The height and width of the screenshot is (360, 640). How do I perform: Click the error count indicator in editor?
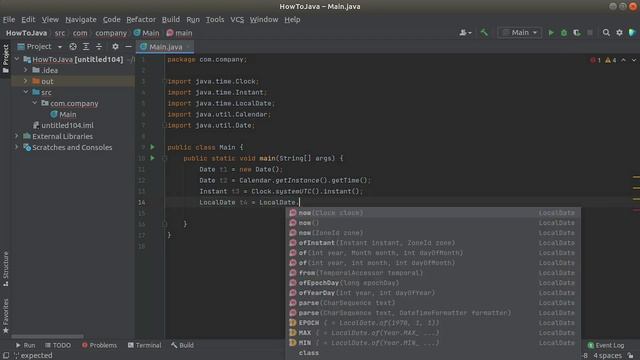596,60
